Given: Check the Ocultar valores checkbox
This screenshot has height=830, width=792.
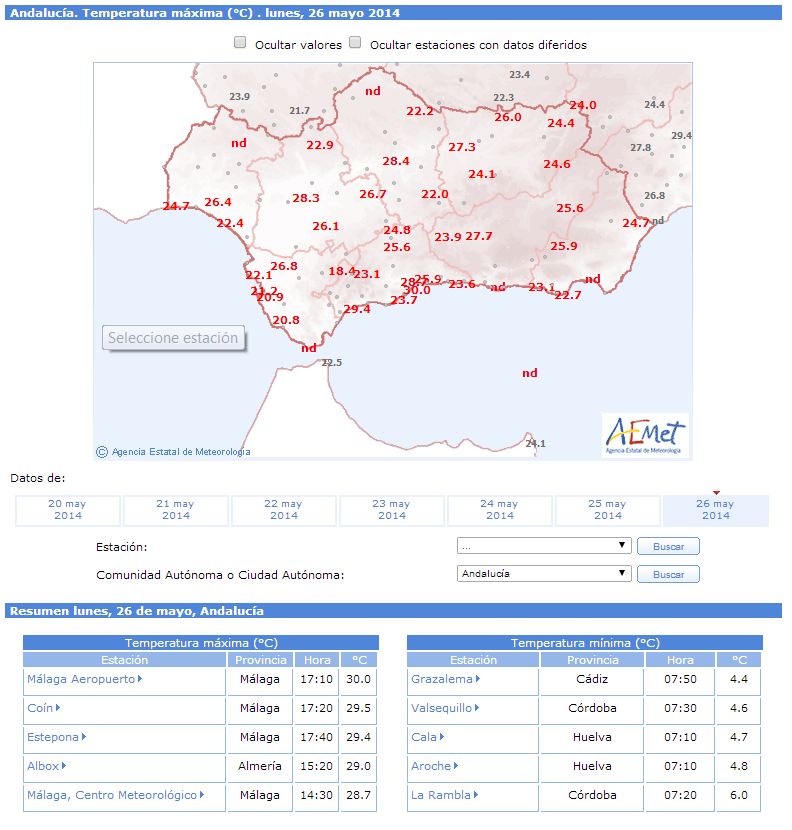Looking at the screenshot, I should pos(240,42).
